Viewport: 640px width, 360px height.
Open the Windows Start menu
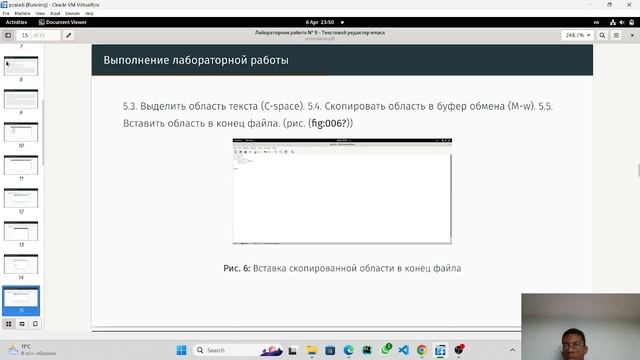point(182,350)
